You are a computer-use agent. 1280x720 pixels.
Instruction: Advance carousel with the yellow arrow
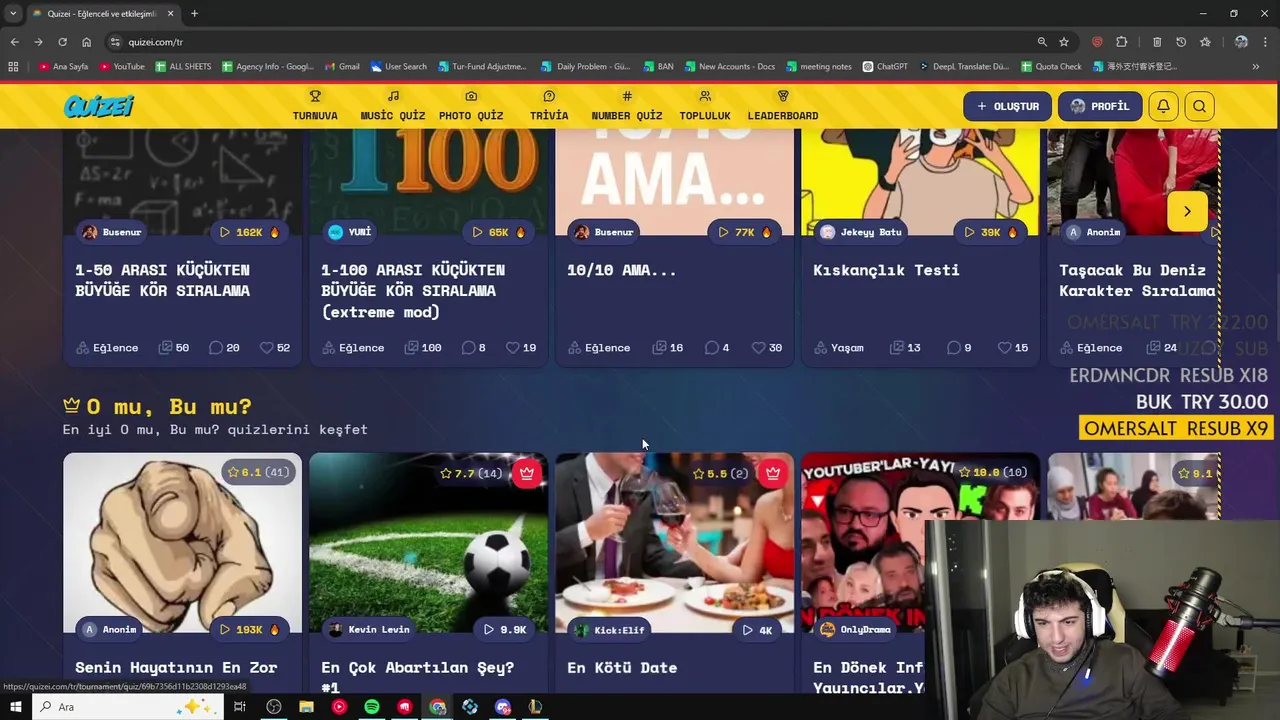(x=1187, y=211)
